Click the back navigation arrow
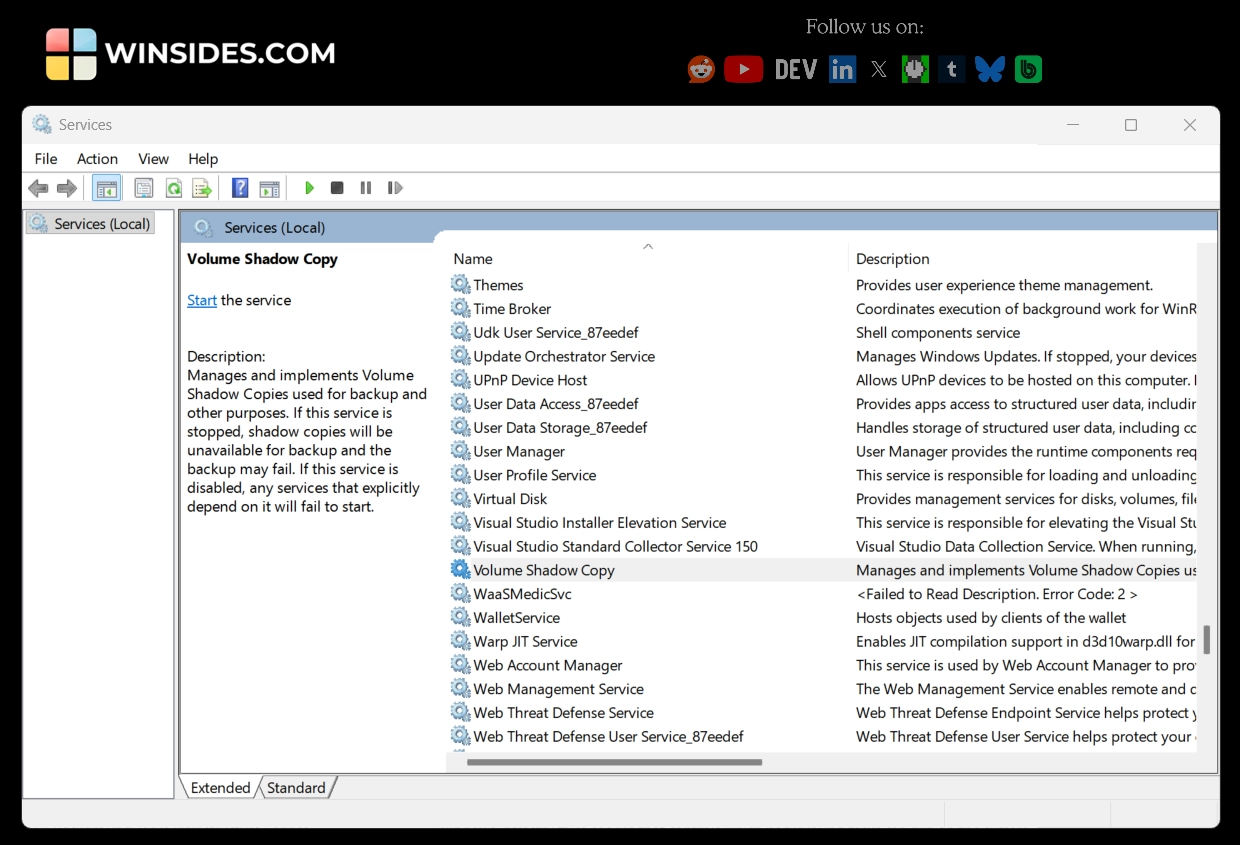 38,187
